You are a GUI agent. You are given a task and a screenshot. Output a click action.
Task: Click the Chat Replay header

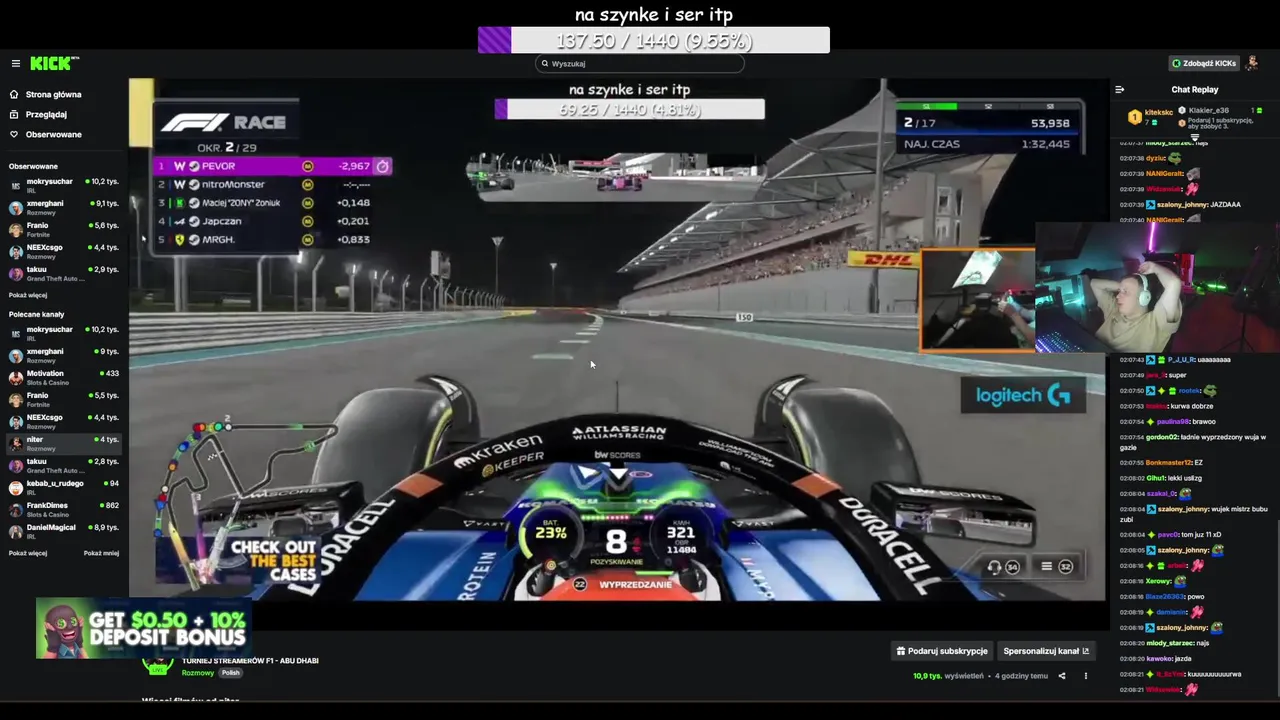click(1195, 89)
